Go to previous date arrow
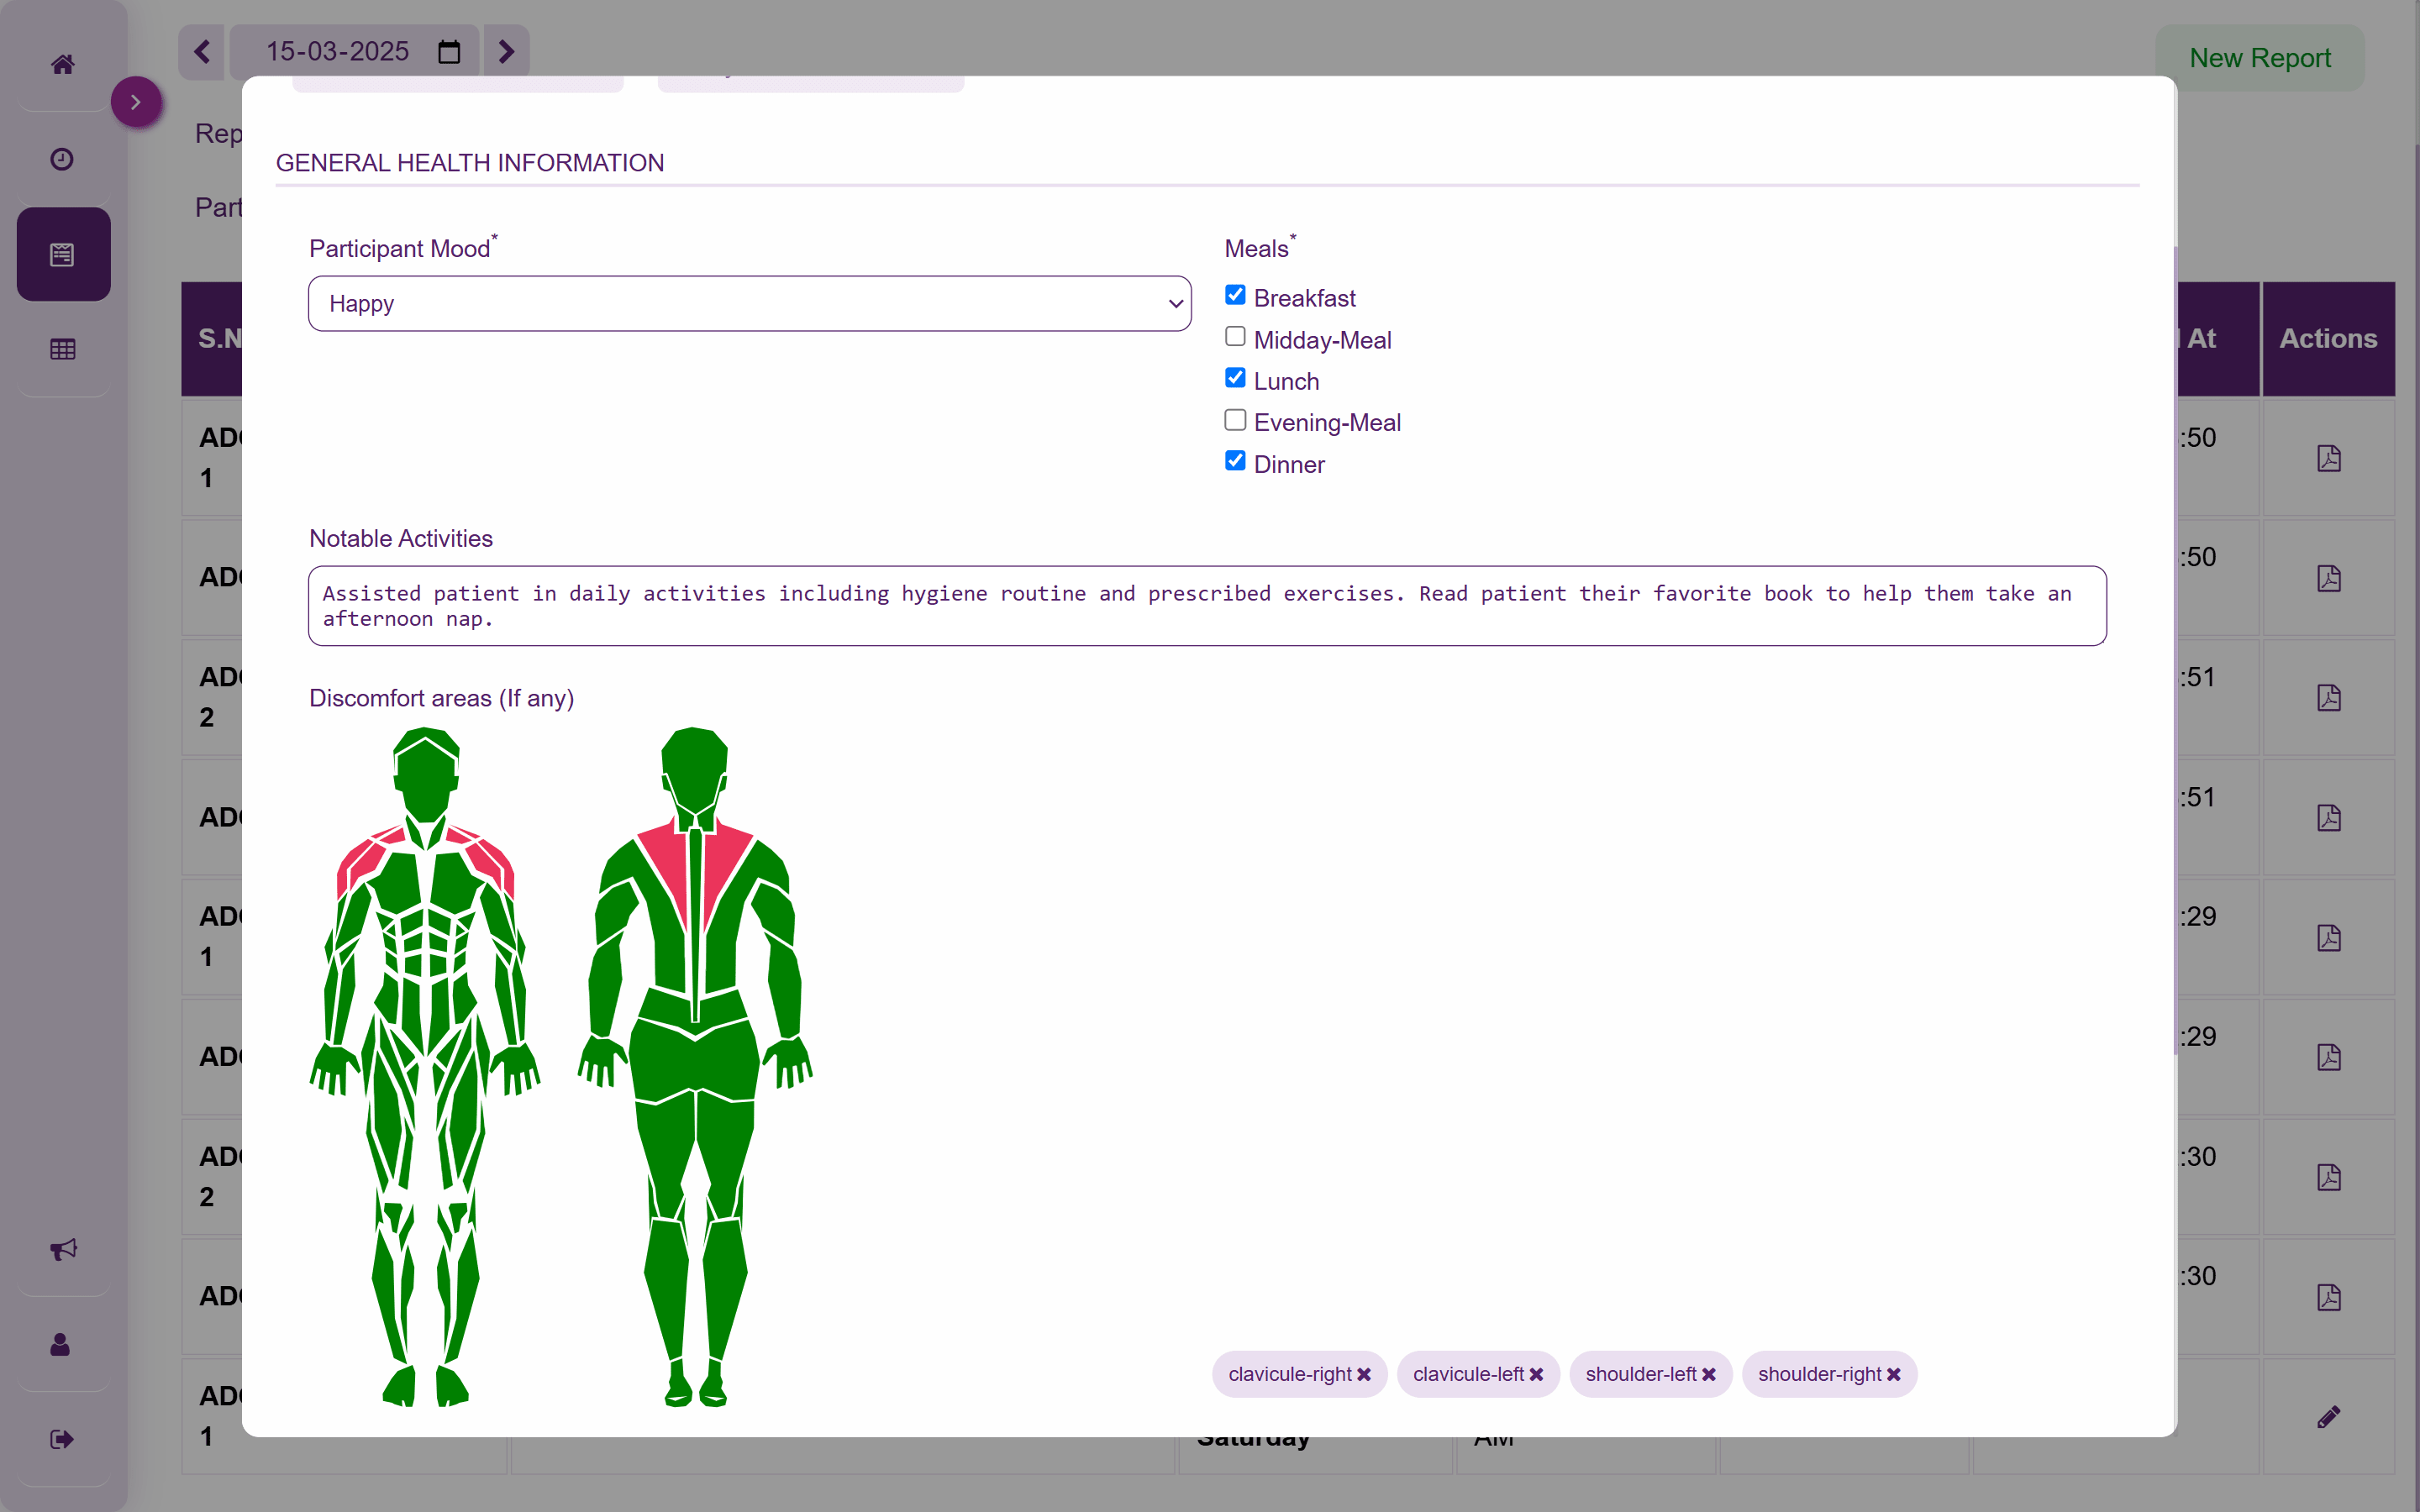 click(202, 51)
